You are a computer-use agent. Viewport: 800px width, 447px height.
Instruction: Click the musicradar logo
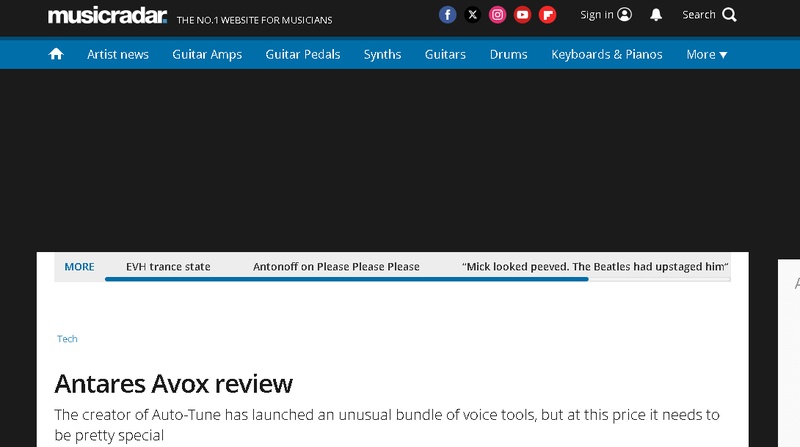coord(107,16)
